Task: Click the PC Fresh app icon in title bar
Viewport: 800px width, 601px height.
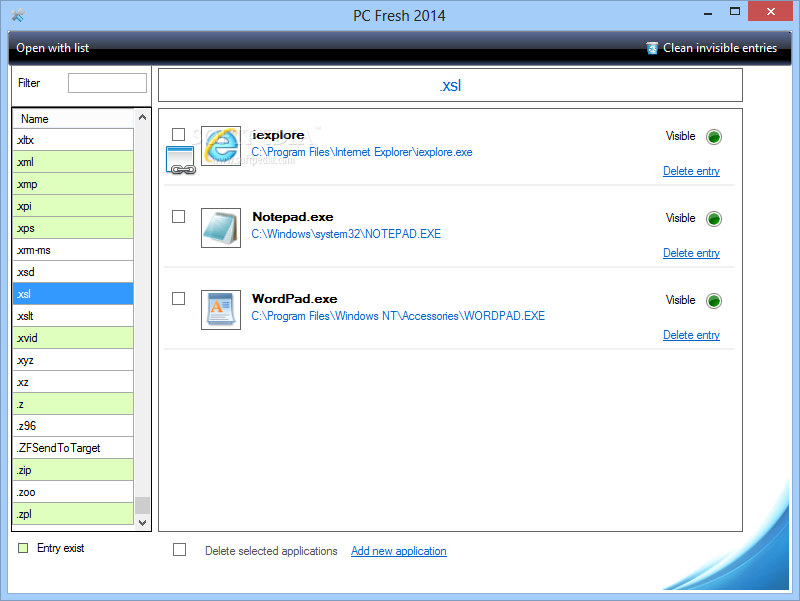Action: 18,16
